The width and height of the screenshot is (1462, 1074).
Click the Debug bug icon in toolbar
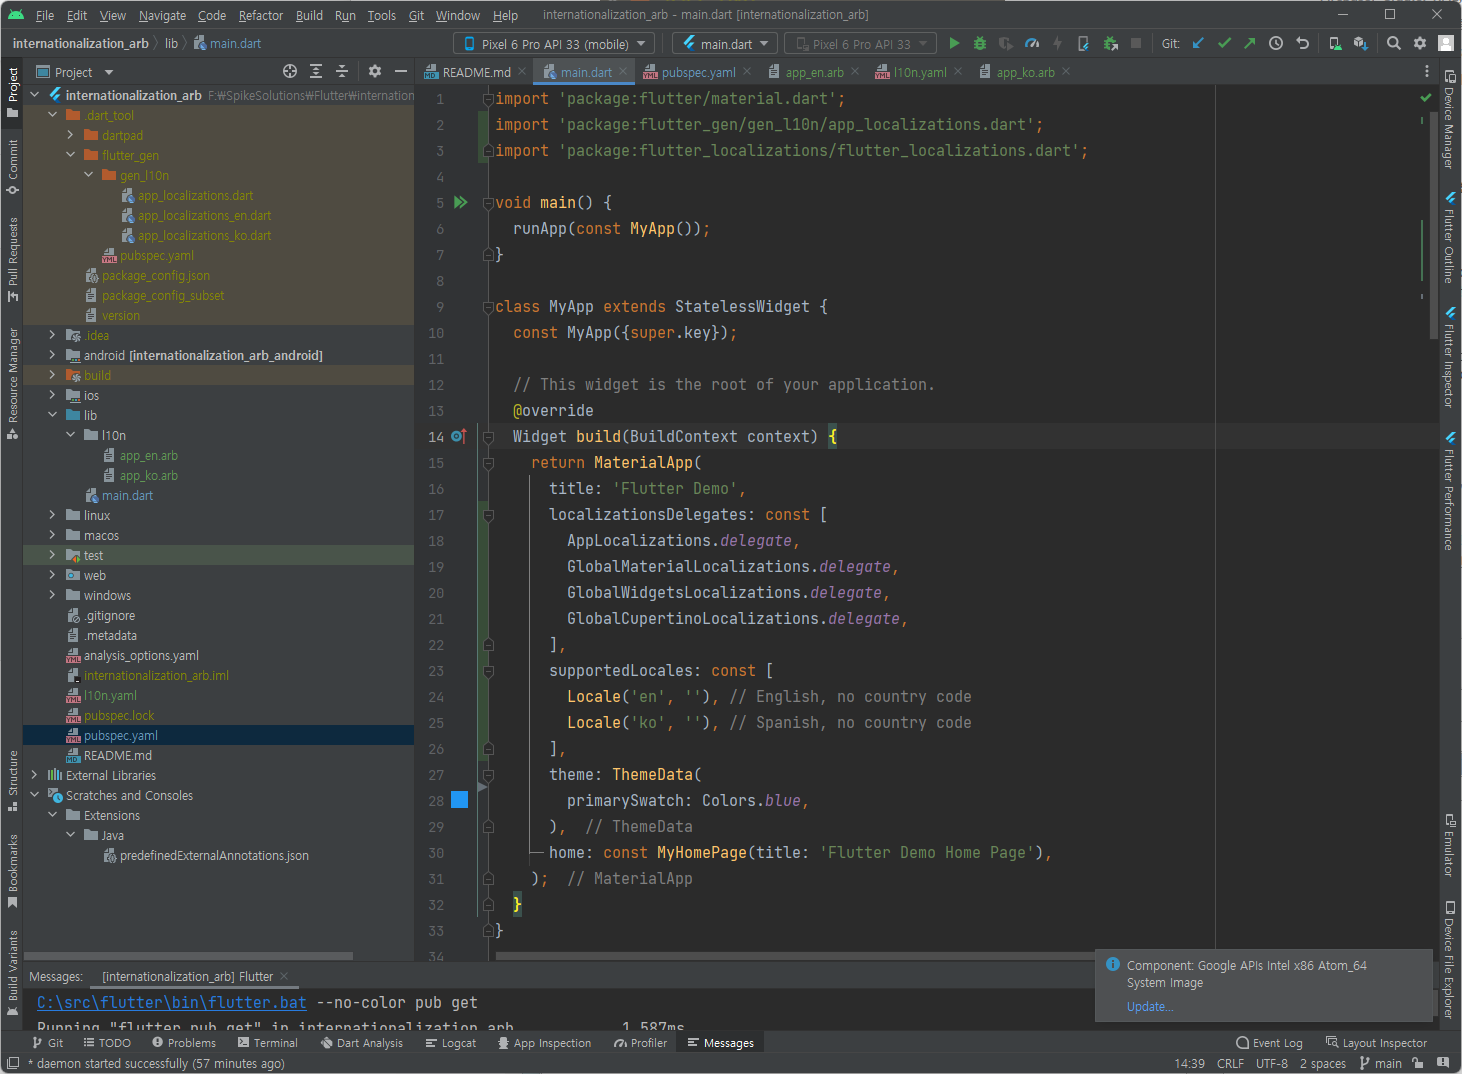click(980, 44)
